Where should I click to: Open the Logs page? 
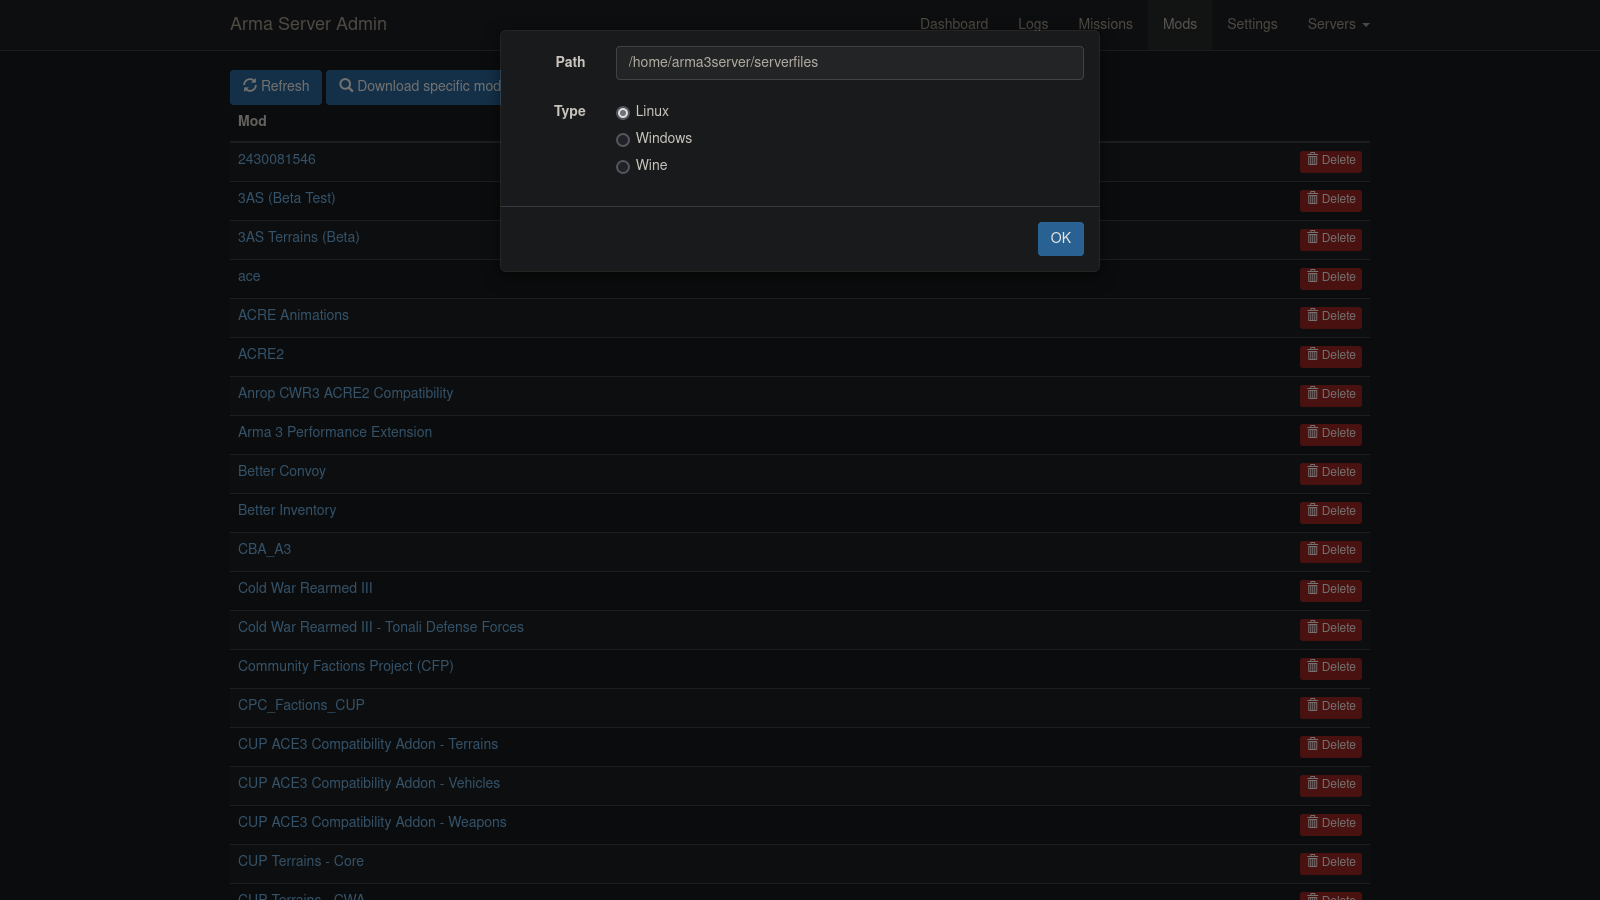(x=1033, y=24)
